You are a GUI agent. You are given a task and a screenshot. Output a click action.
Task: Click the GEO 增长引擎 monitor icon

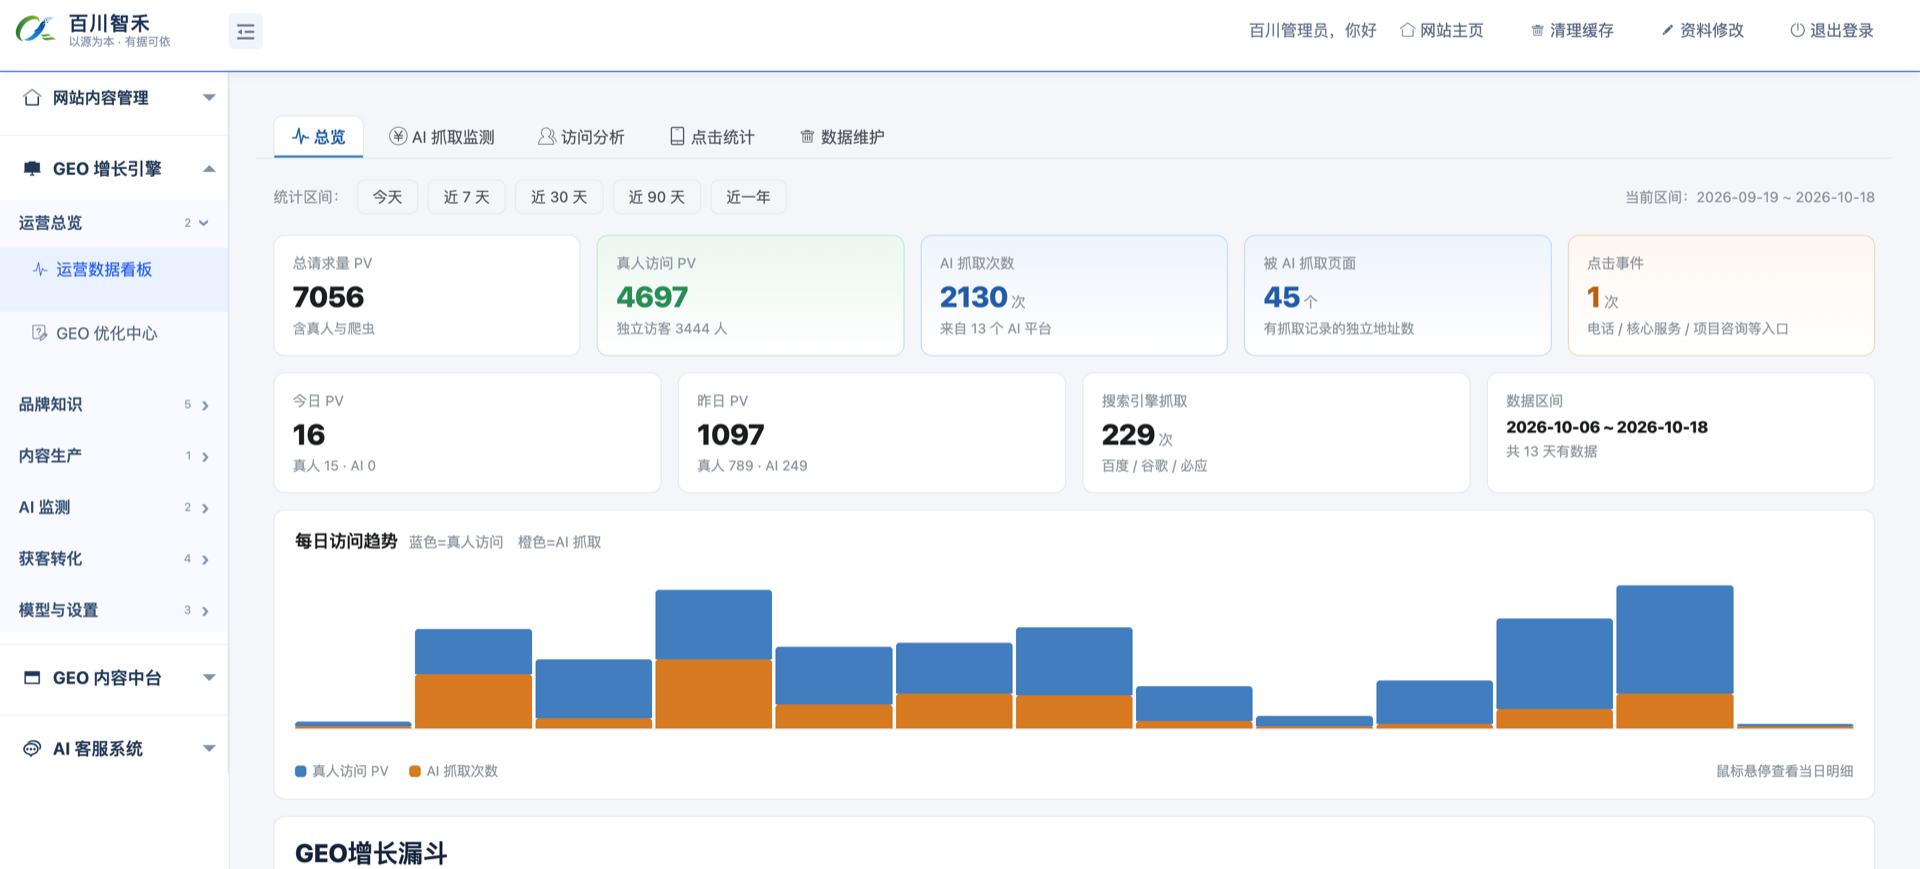click(x=32, y=168)
